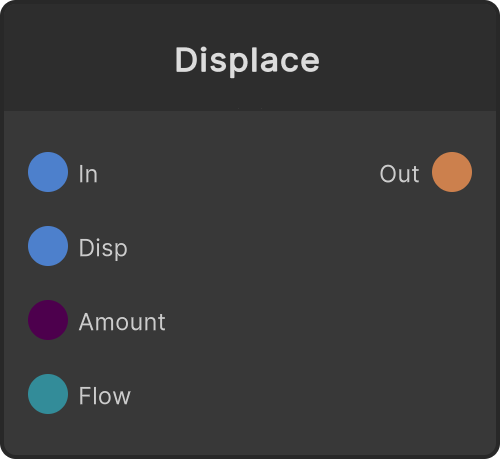Screen dimensions: 500x459
Task: Click the Out text next to the orange port
Action: pos(399,174)
